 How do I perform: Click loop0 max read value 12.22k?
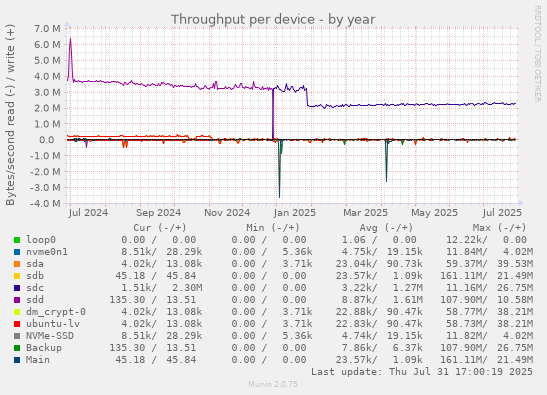tap(466, 240)
